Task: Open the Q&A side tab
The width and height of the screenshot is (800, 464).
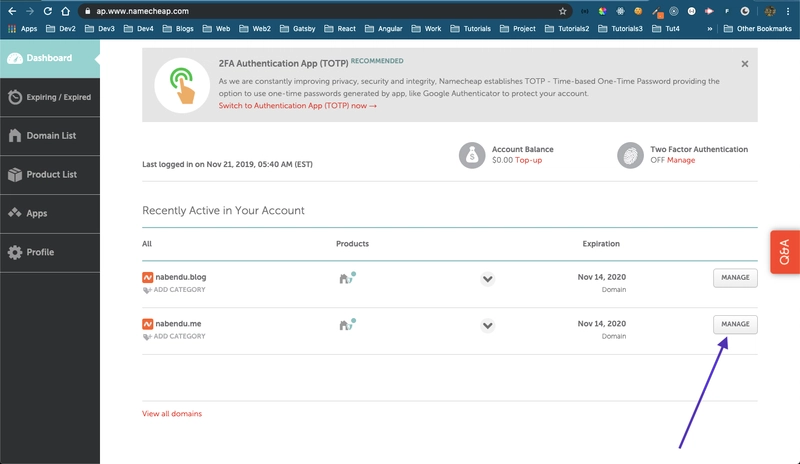Action: (785, 252)
